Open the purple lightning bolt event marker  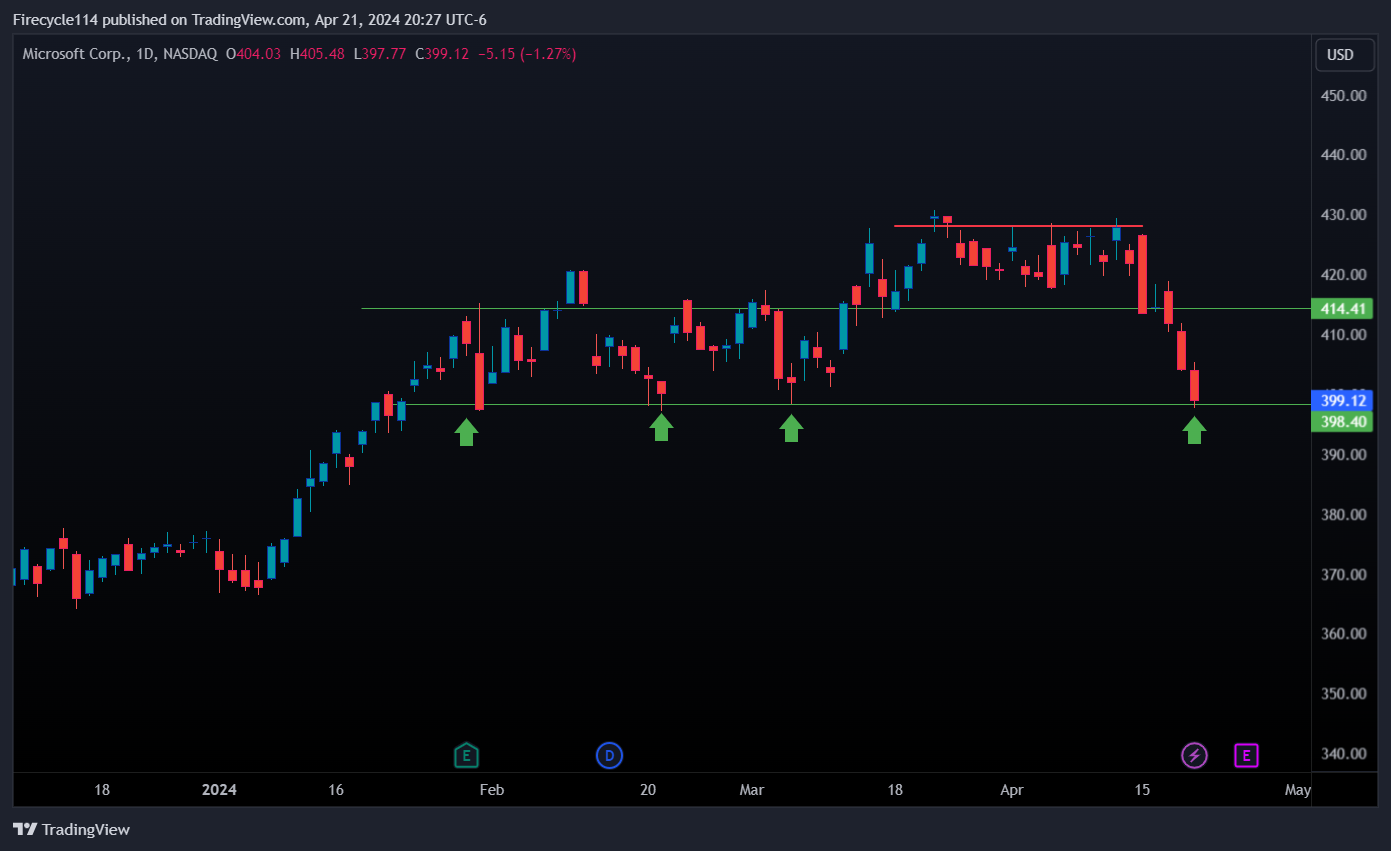pos(1194,755)
